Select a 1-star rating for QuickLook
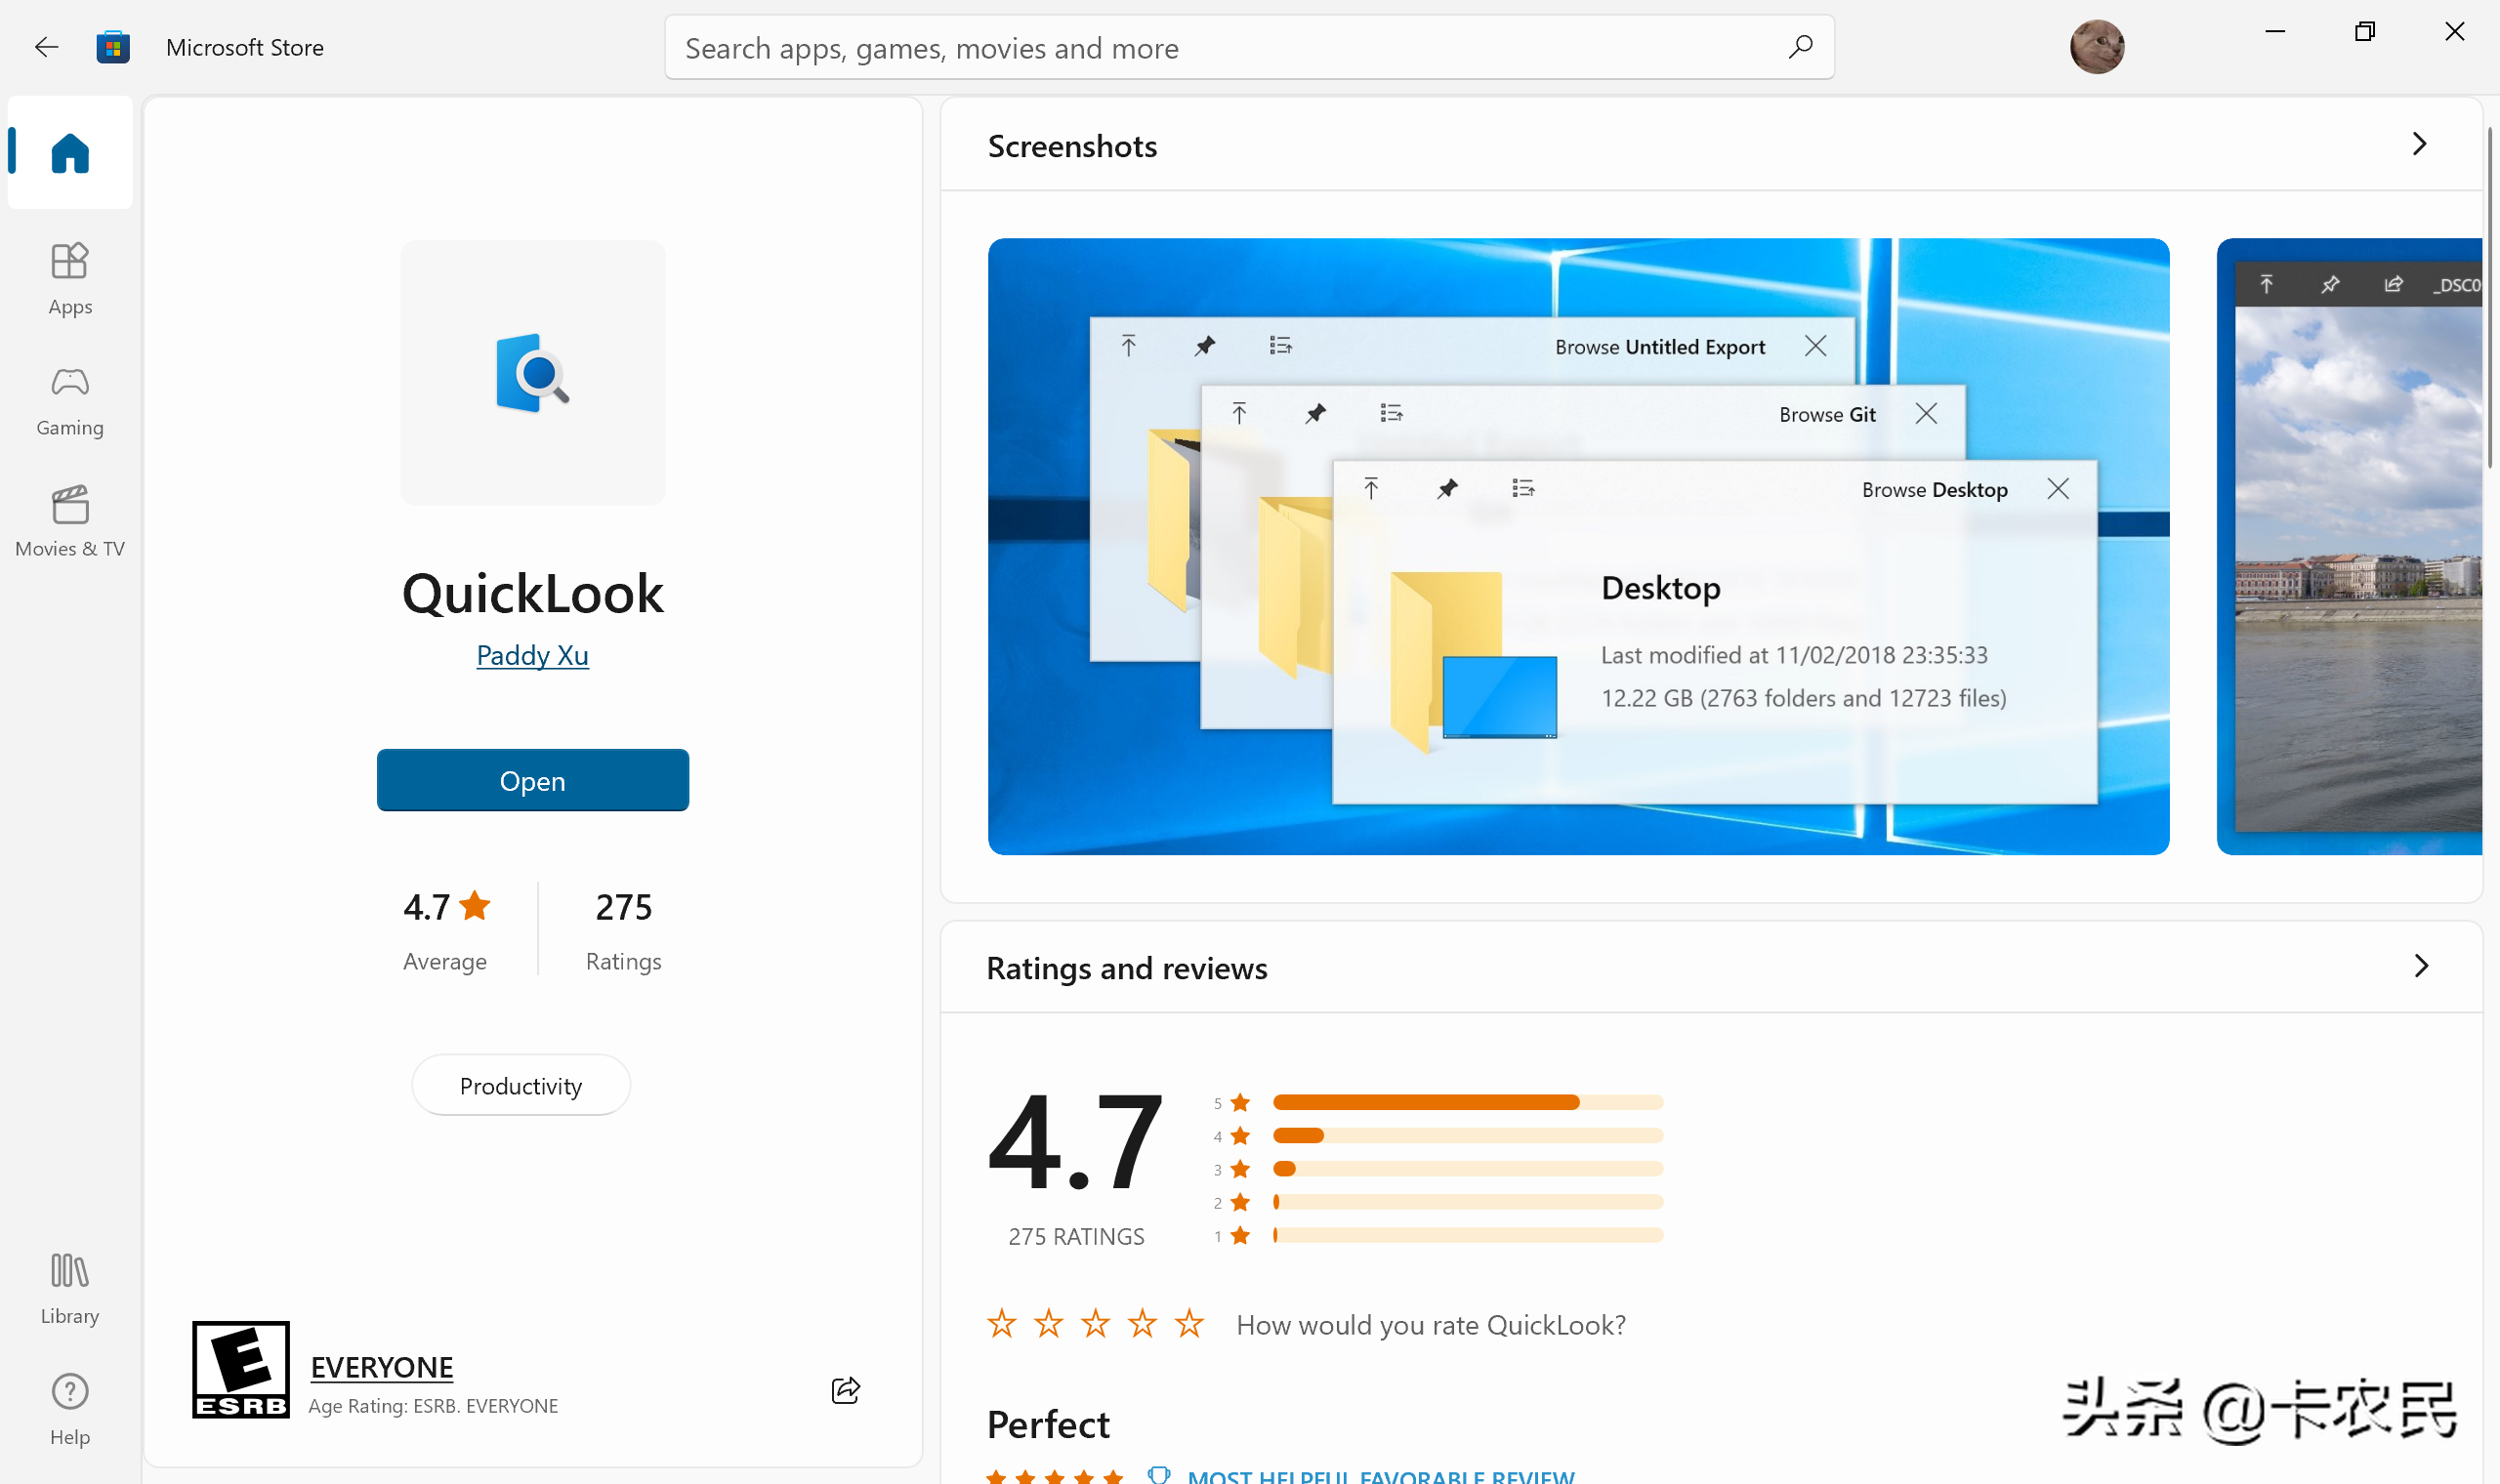The image size is (2500, 1484). 1002,1323
